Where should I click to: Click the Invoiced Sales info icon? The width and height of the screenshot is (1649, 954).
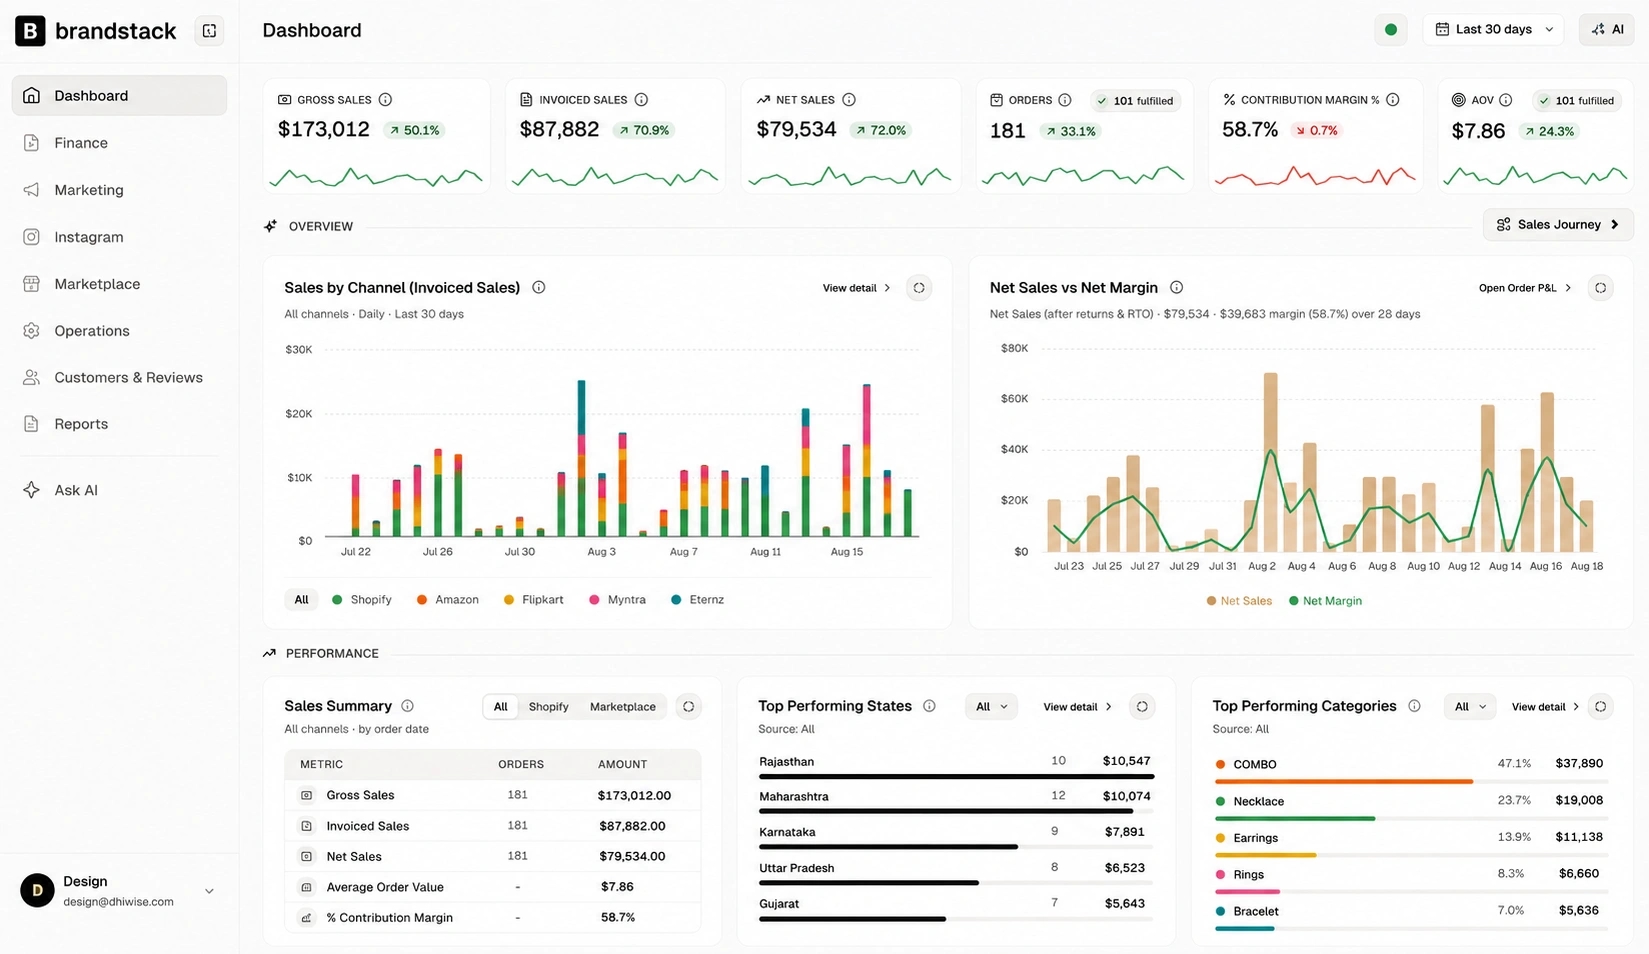click(x=641, y=100)
